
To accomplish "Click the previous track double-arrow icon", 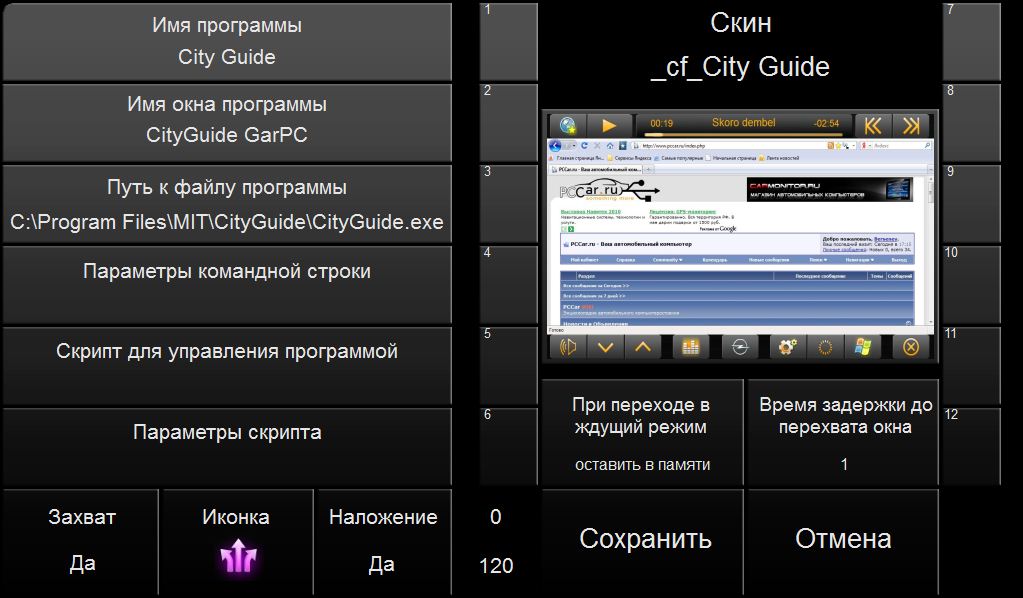I will [x=874, y=125].
